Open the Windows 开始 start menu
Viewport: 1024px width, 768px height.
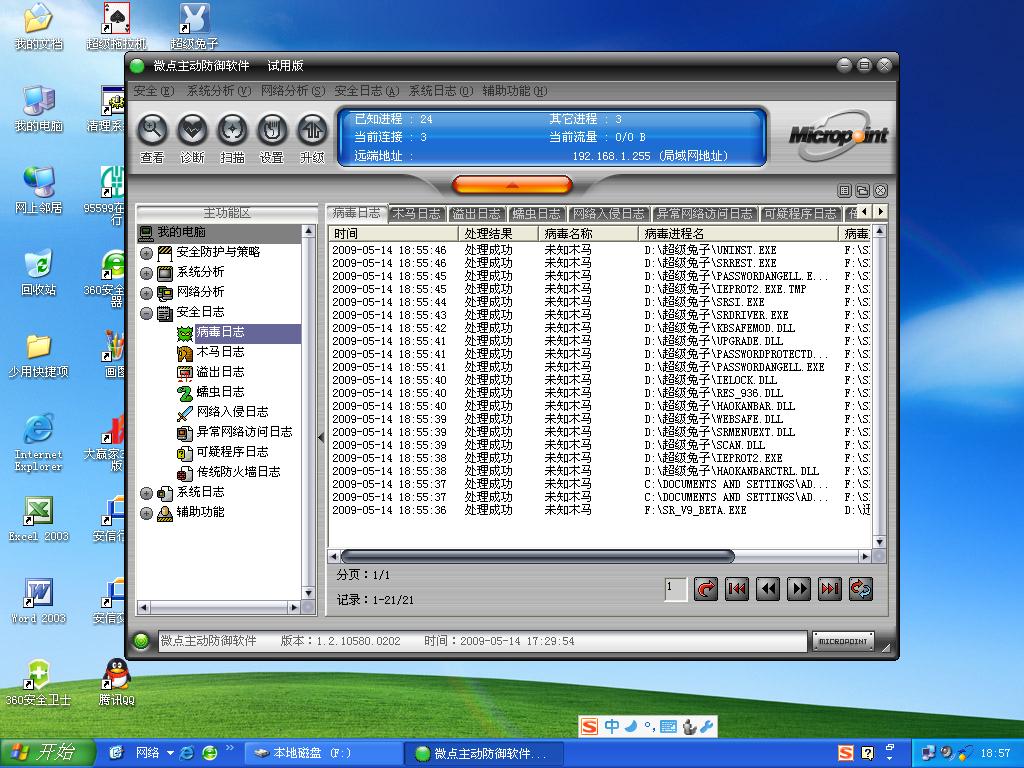(x=48, y=753)
